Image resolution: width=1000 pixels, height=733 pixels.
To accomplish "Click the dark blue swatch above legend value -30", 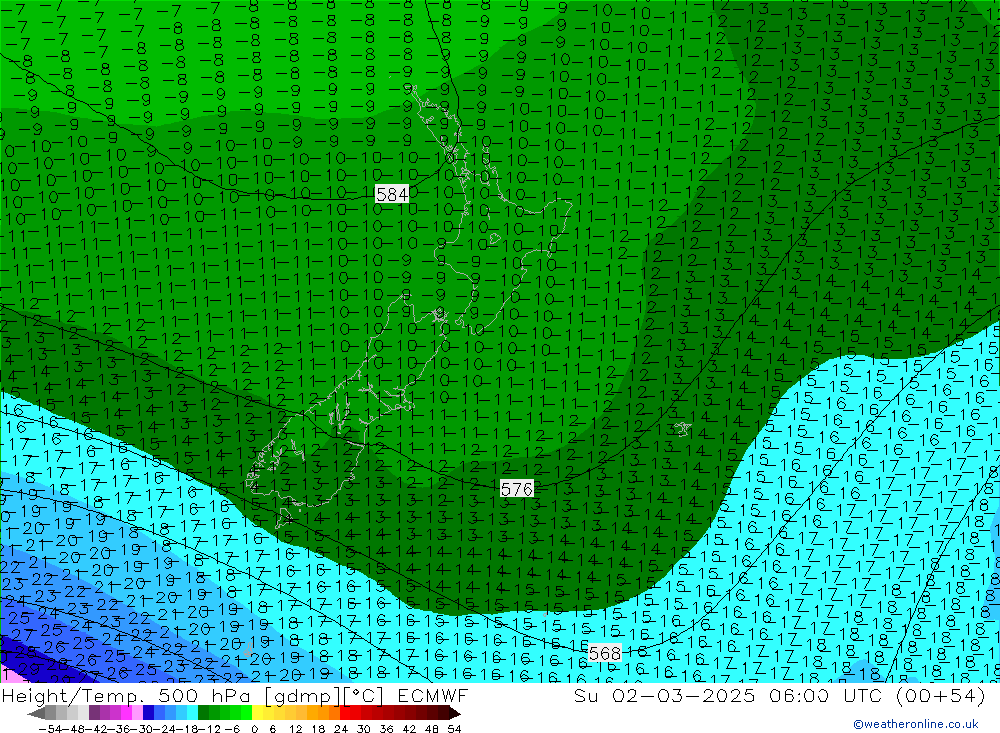I will (x=149, y=713).
